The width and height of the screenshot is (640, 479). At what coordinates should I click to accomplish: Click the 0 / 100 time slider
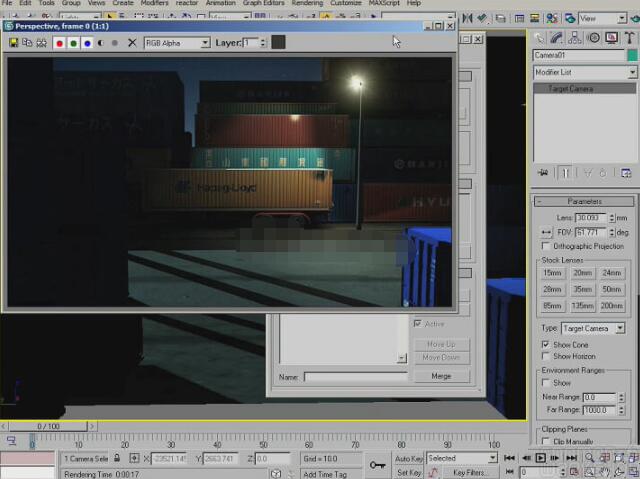[x=49, y=426]
